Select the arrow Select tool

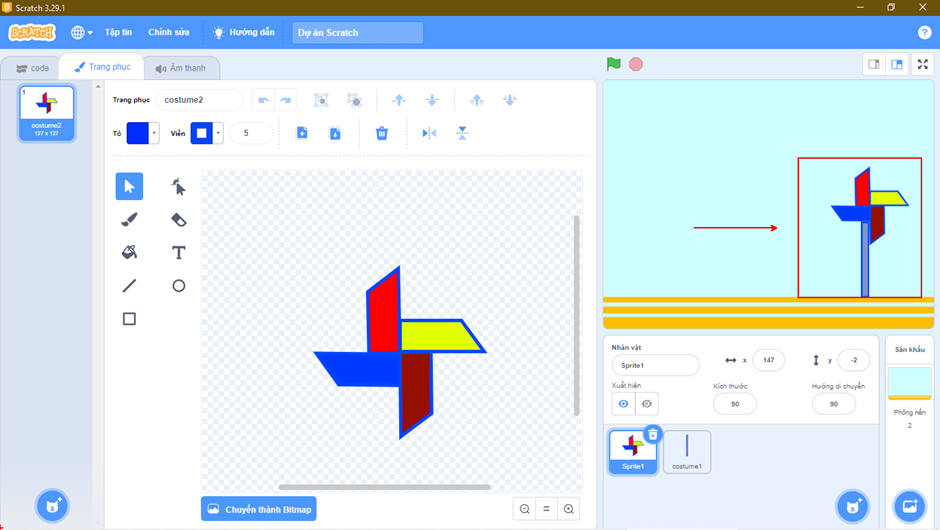click(x=129, y=186)
